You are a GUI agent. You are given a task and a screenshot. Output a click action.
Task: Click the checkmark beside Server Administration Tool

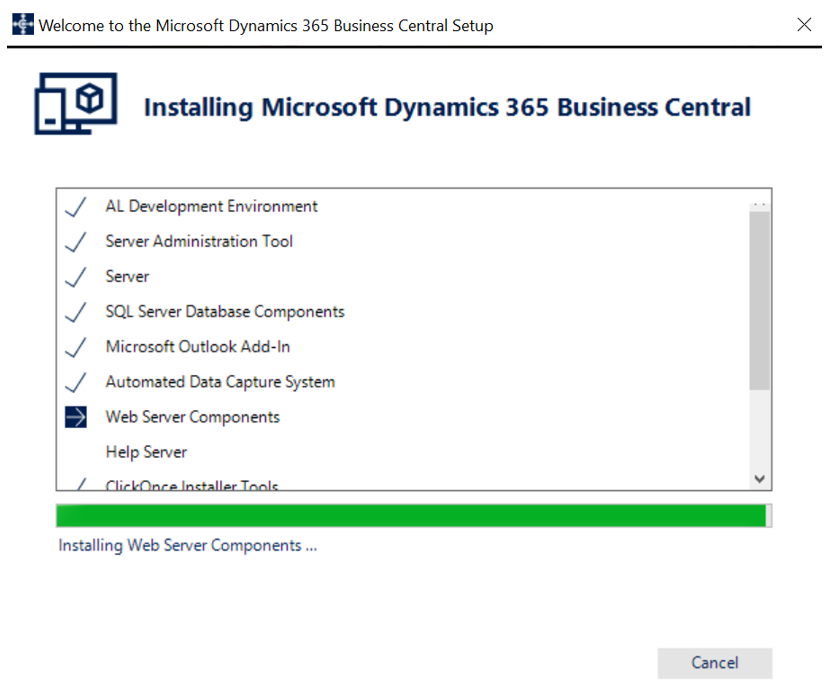coord(76,242)
